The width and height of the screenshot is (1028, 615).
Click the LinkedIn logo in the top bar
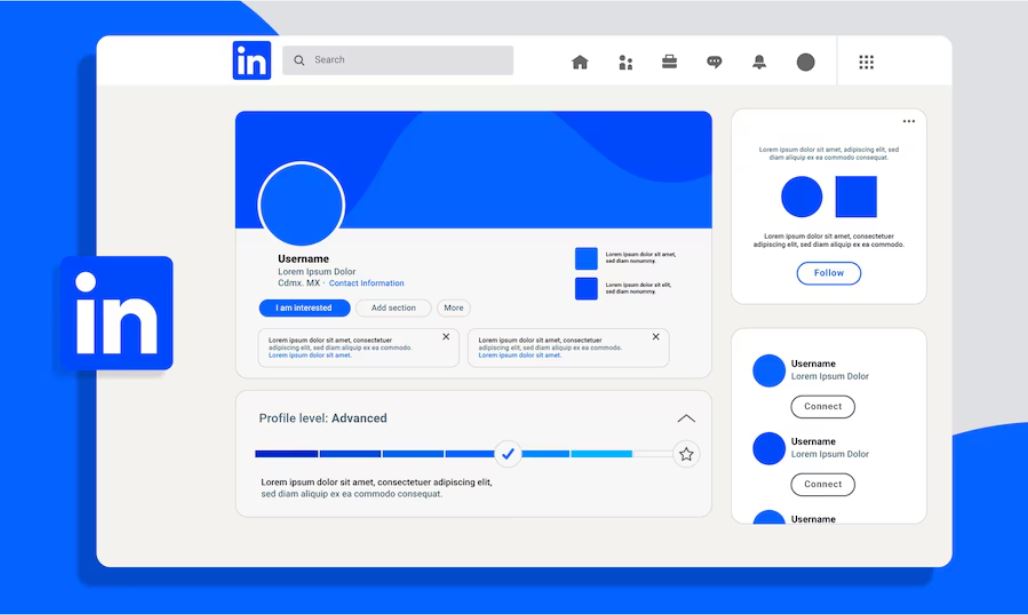pyautogui.click(x=252, y=60)
